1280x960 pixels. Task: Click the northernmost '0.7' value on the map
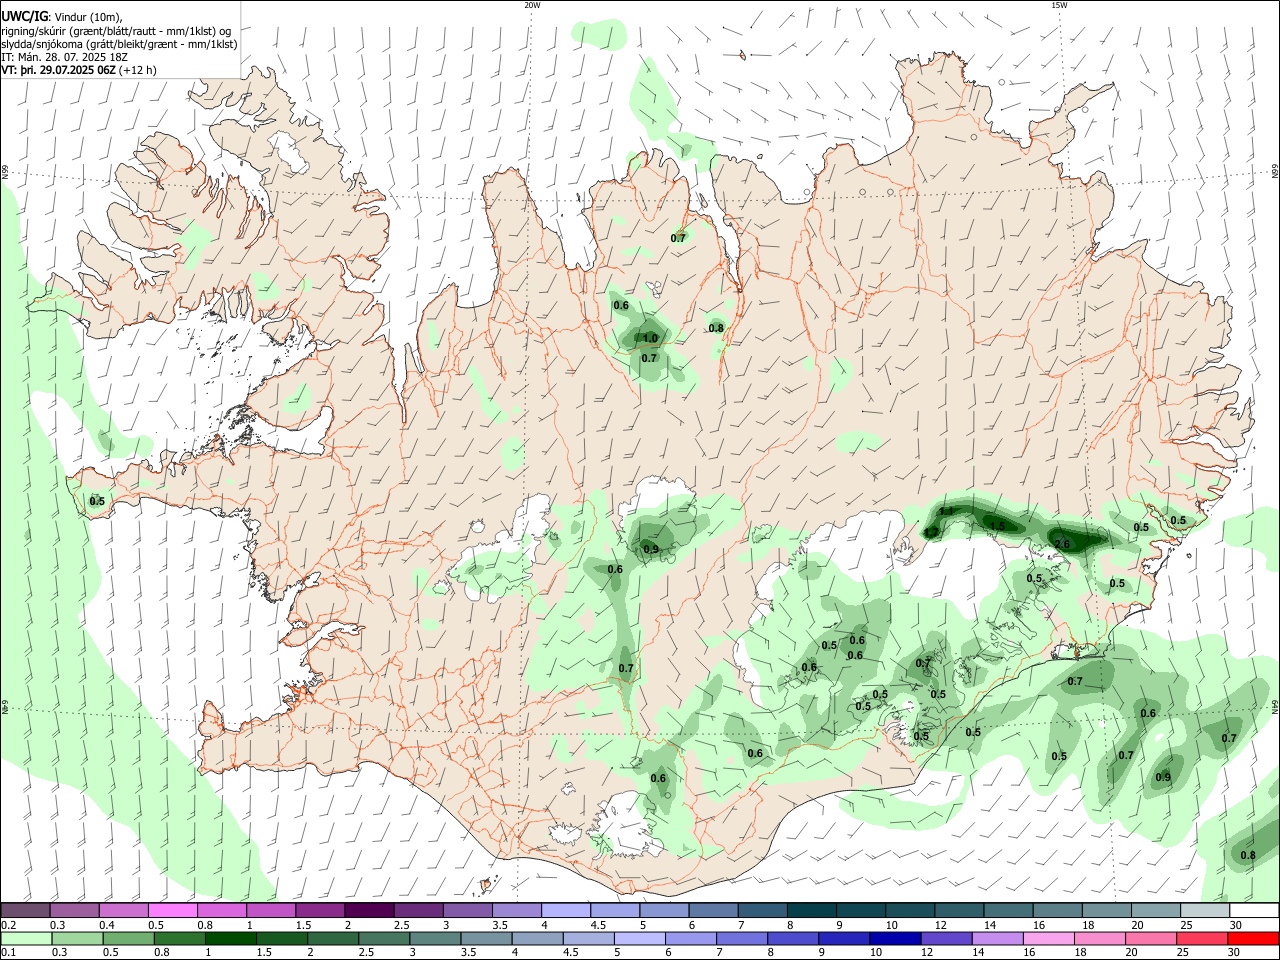(x=678, y=239)
